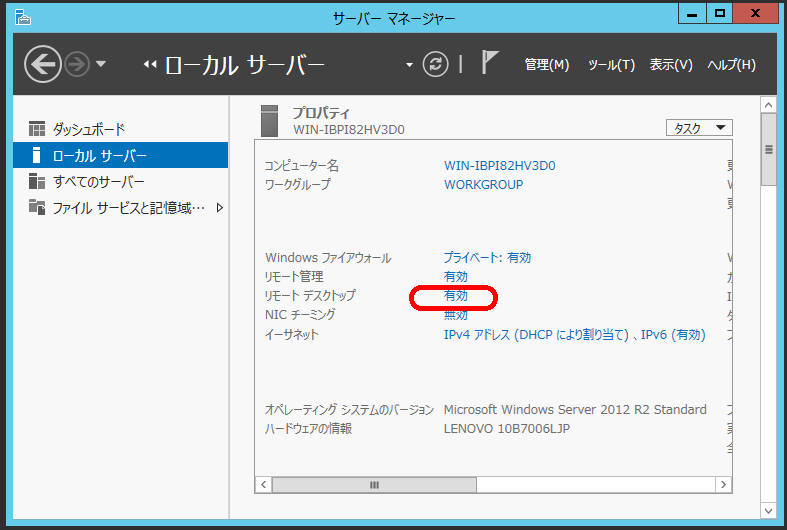This screenshot has height=530, width=787.
Task: Open All Servers (すべてのサーバー) in sidebar
Action: (x=98, y=181)
